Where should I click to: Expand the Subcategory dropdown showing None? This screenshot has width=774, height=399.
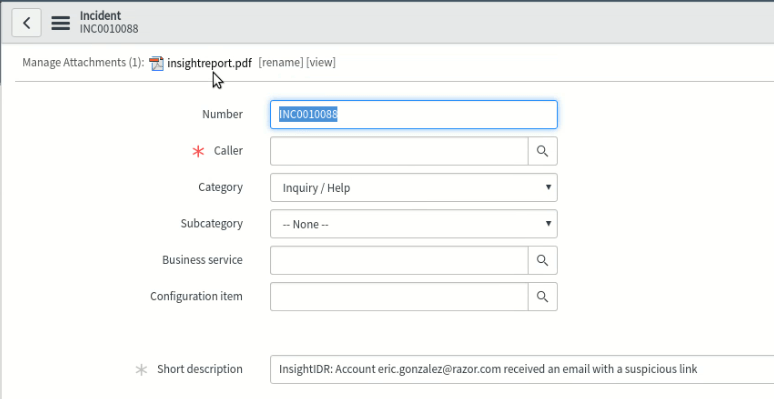pos(414,224)
